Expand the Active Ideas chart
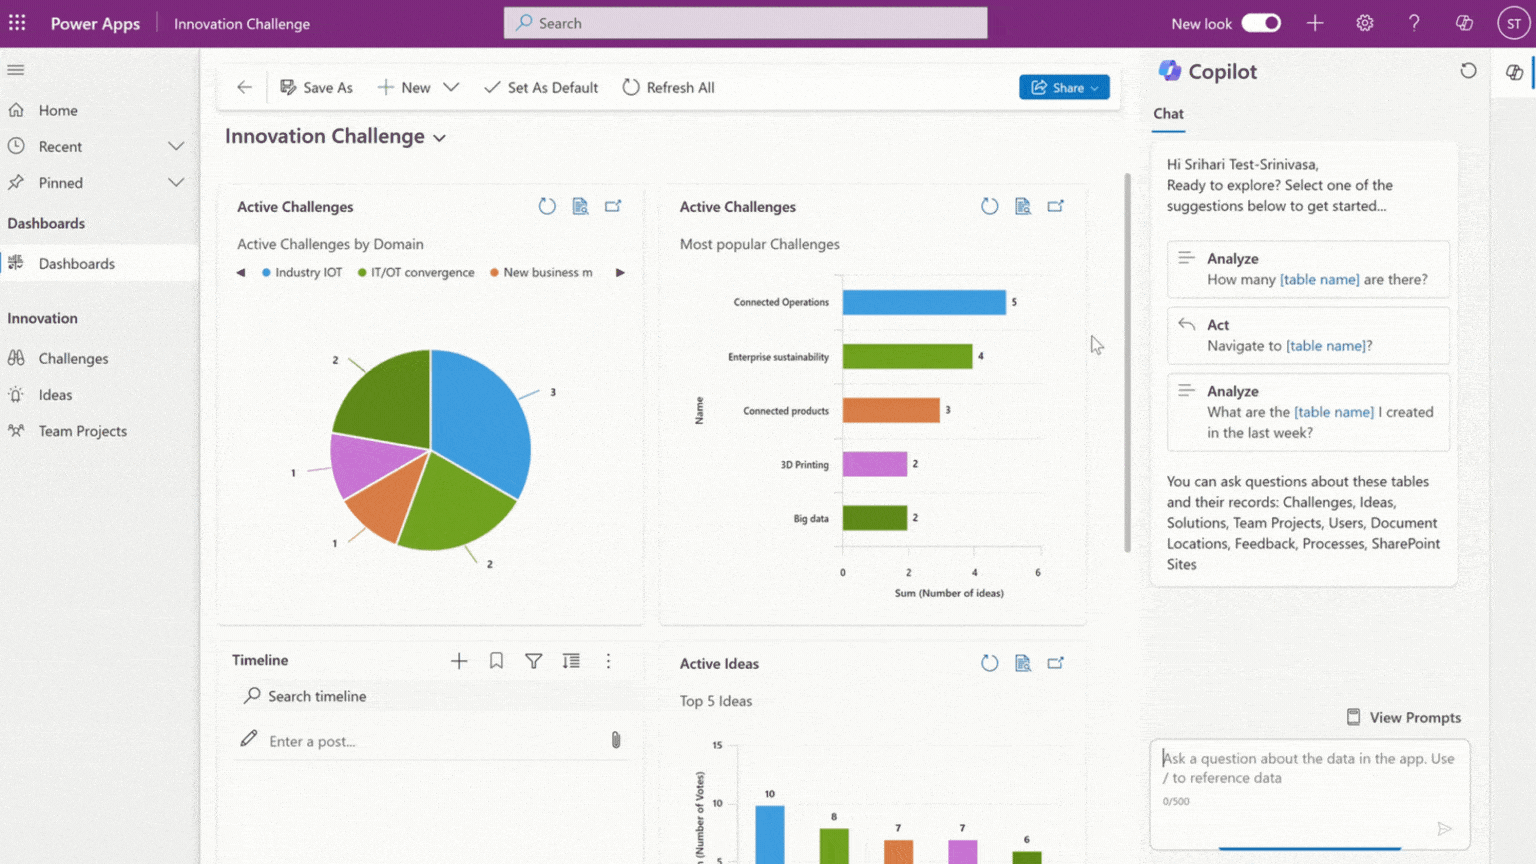The width and height of the screenshot is (1536, 864). [1055, 663]
